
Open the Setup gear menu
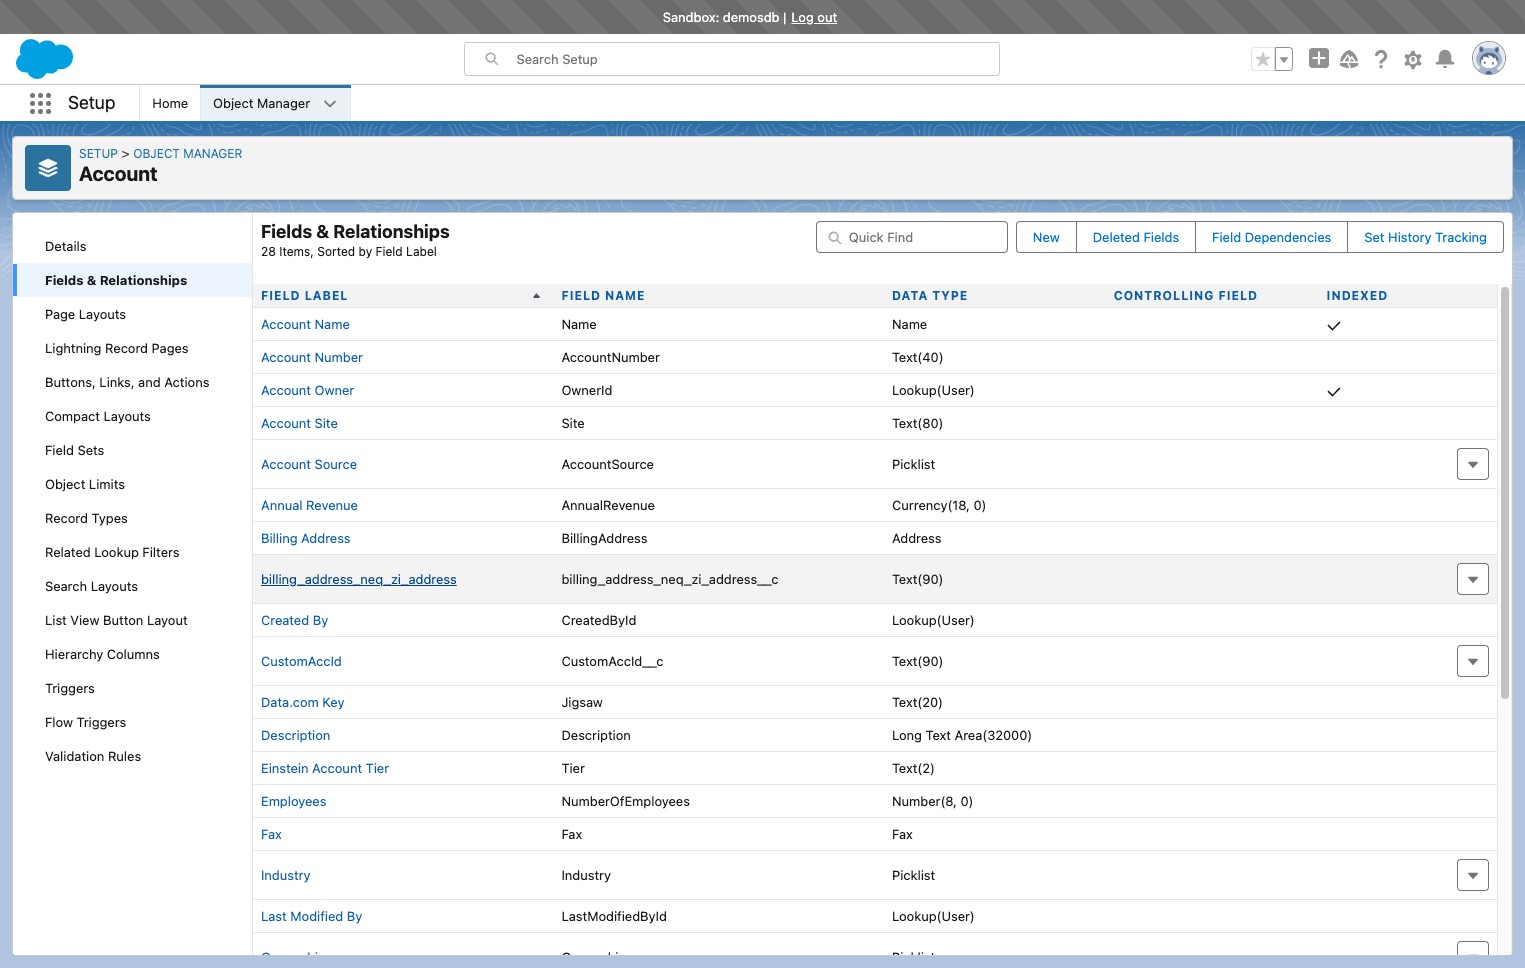1413,60
